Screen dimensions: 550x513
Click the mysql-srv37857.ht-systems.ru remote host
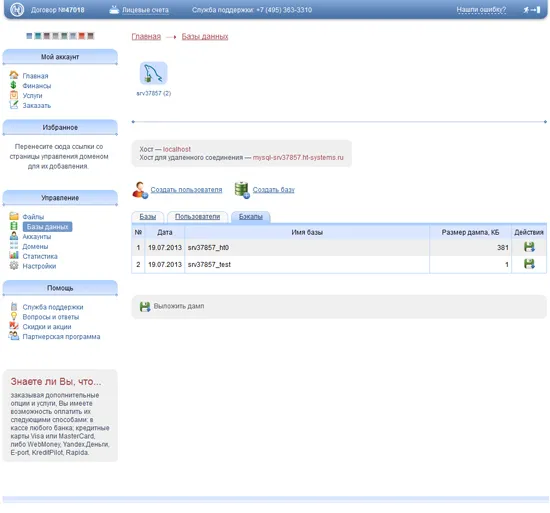pos(298,157)
